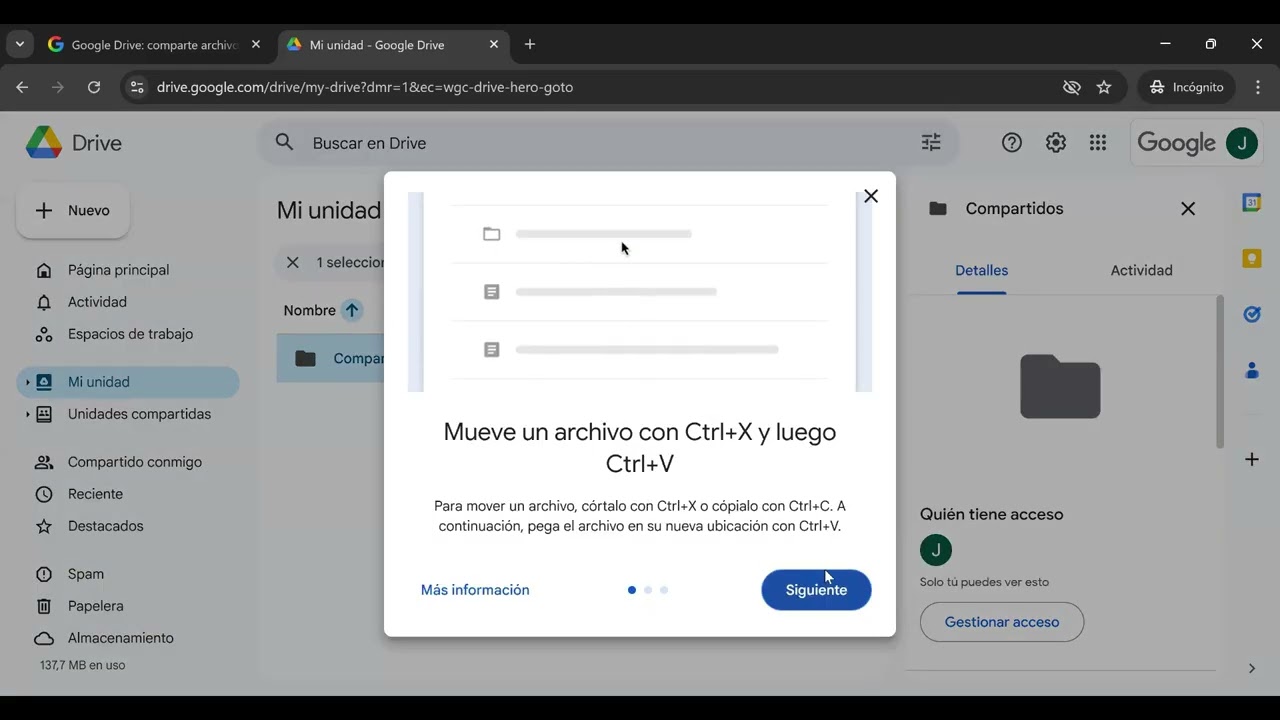Open the Más información link

click(475, 590)
